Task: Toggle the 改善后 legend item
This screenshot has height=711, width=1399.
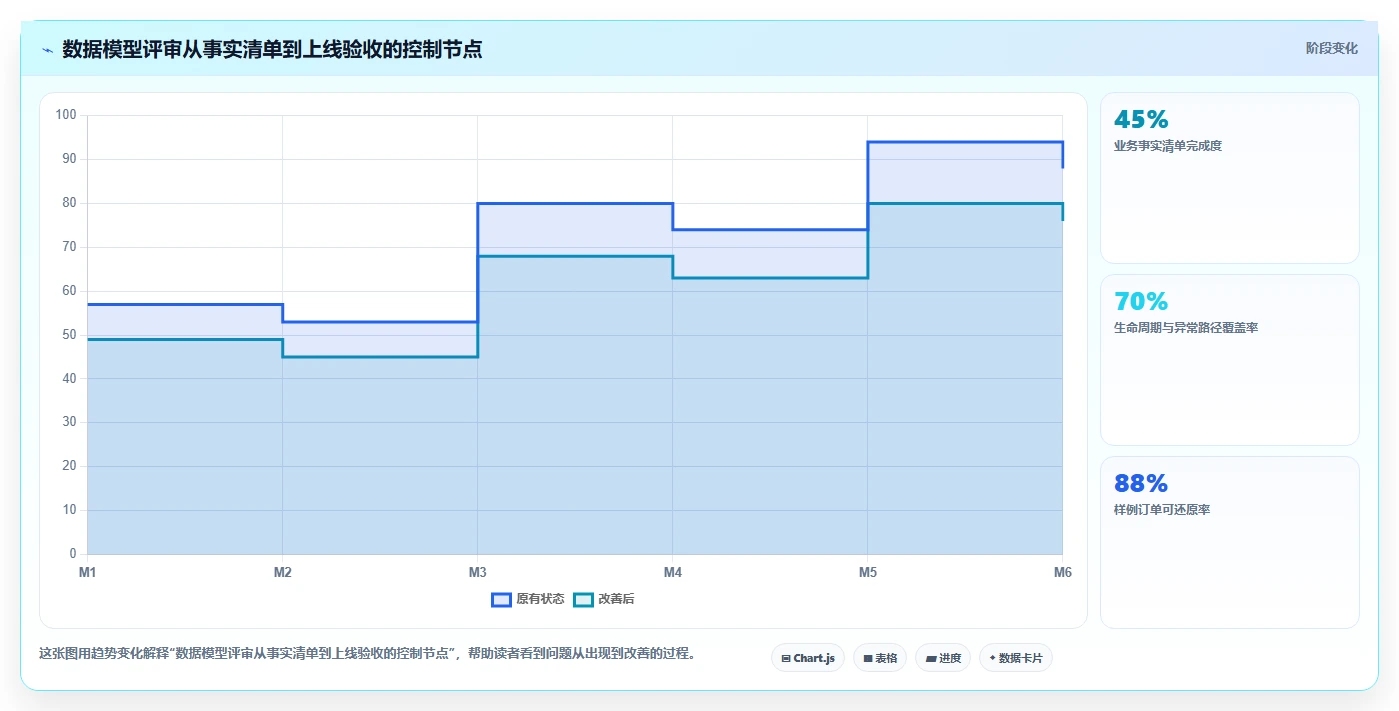Action: point(604,599)
